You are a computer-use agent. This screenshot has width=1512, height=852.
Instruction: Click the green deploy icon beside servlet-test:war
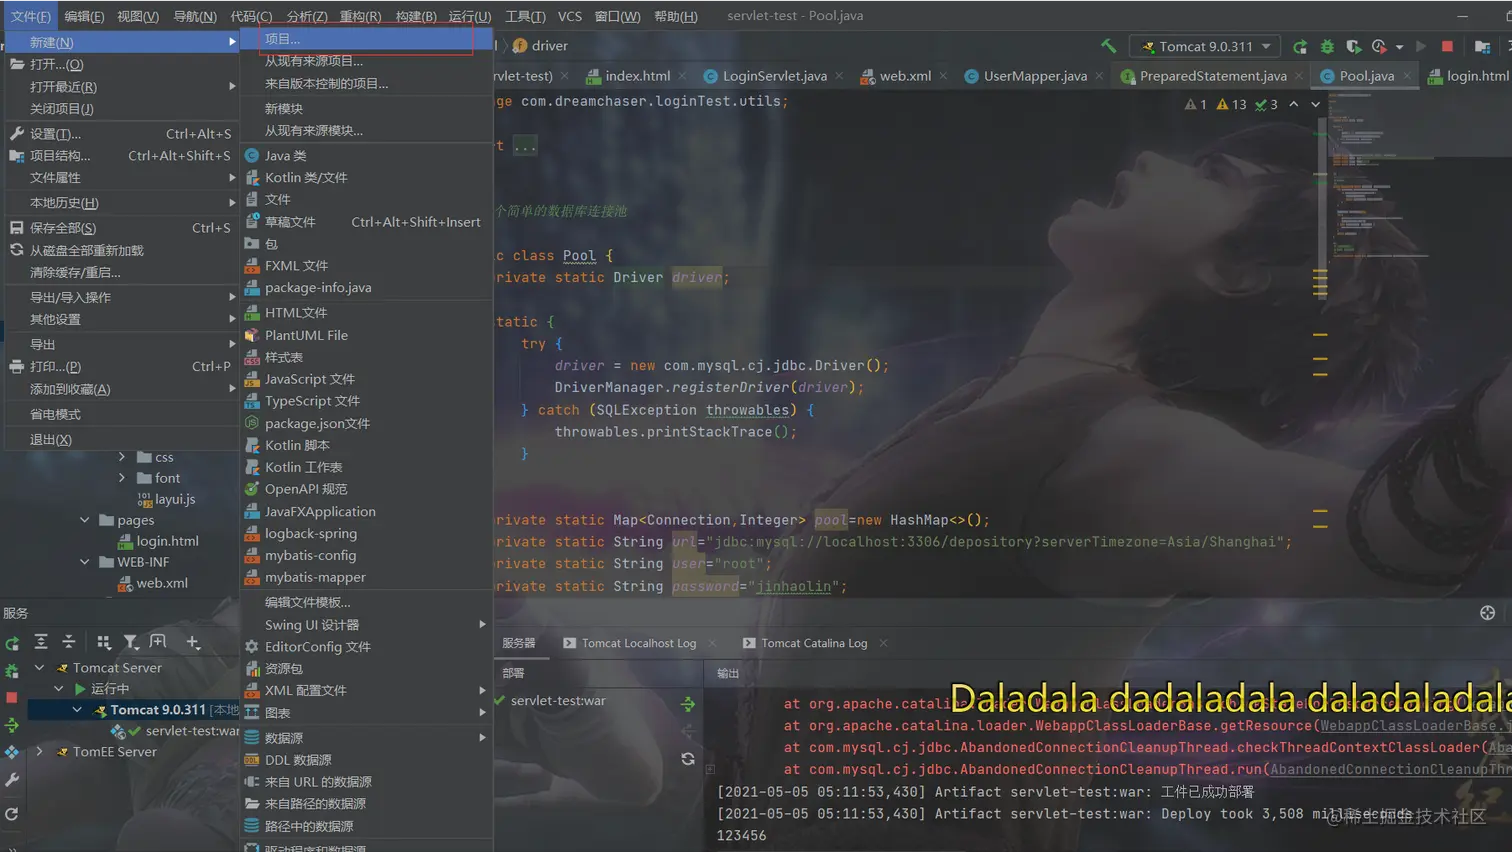pos(688,704)
